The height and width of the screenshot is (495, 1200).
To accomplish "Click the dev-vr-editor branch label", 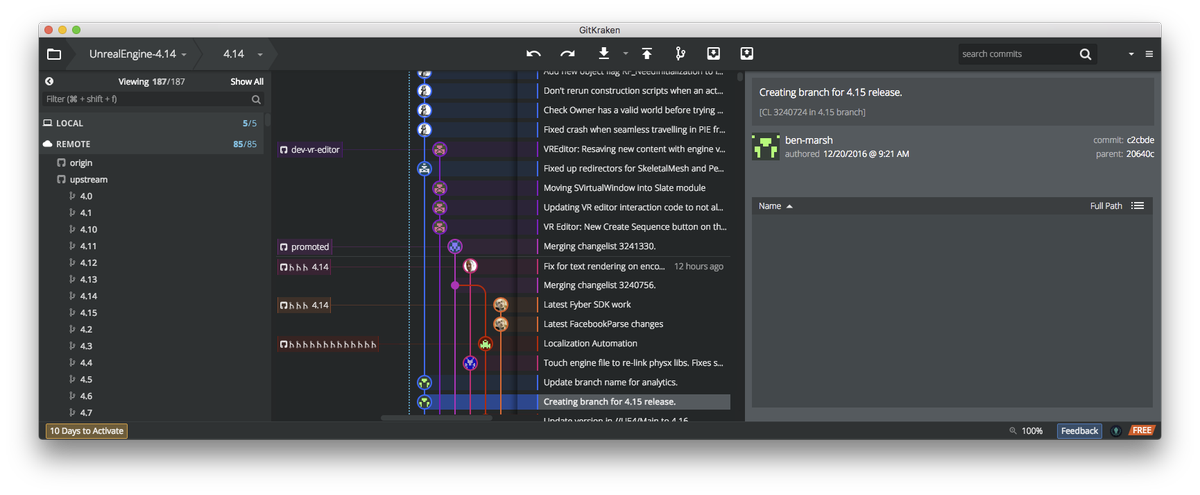I will point(310,149).
